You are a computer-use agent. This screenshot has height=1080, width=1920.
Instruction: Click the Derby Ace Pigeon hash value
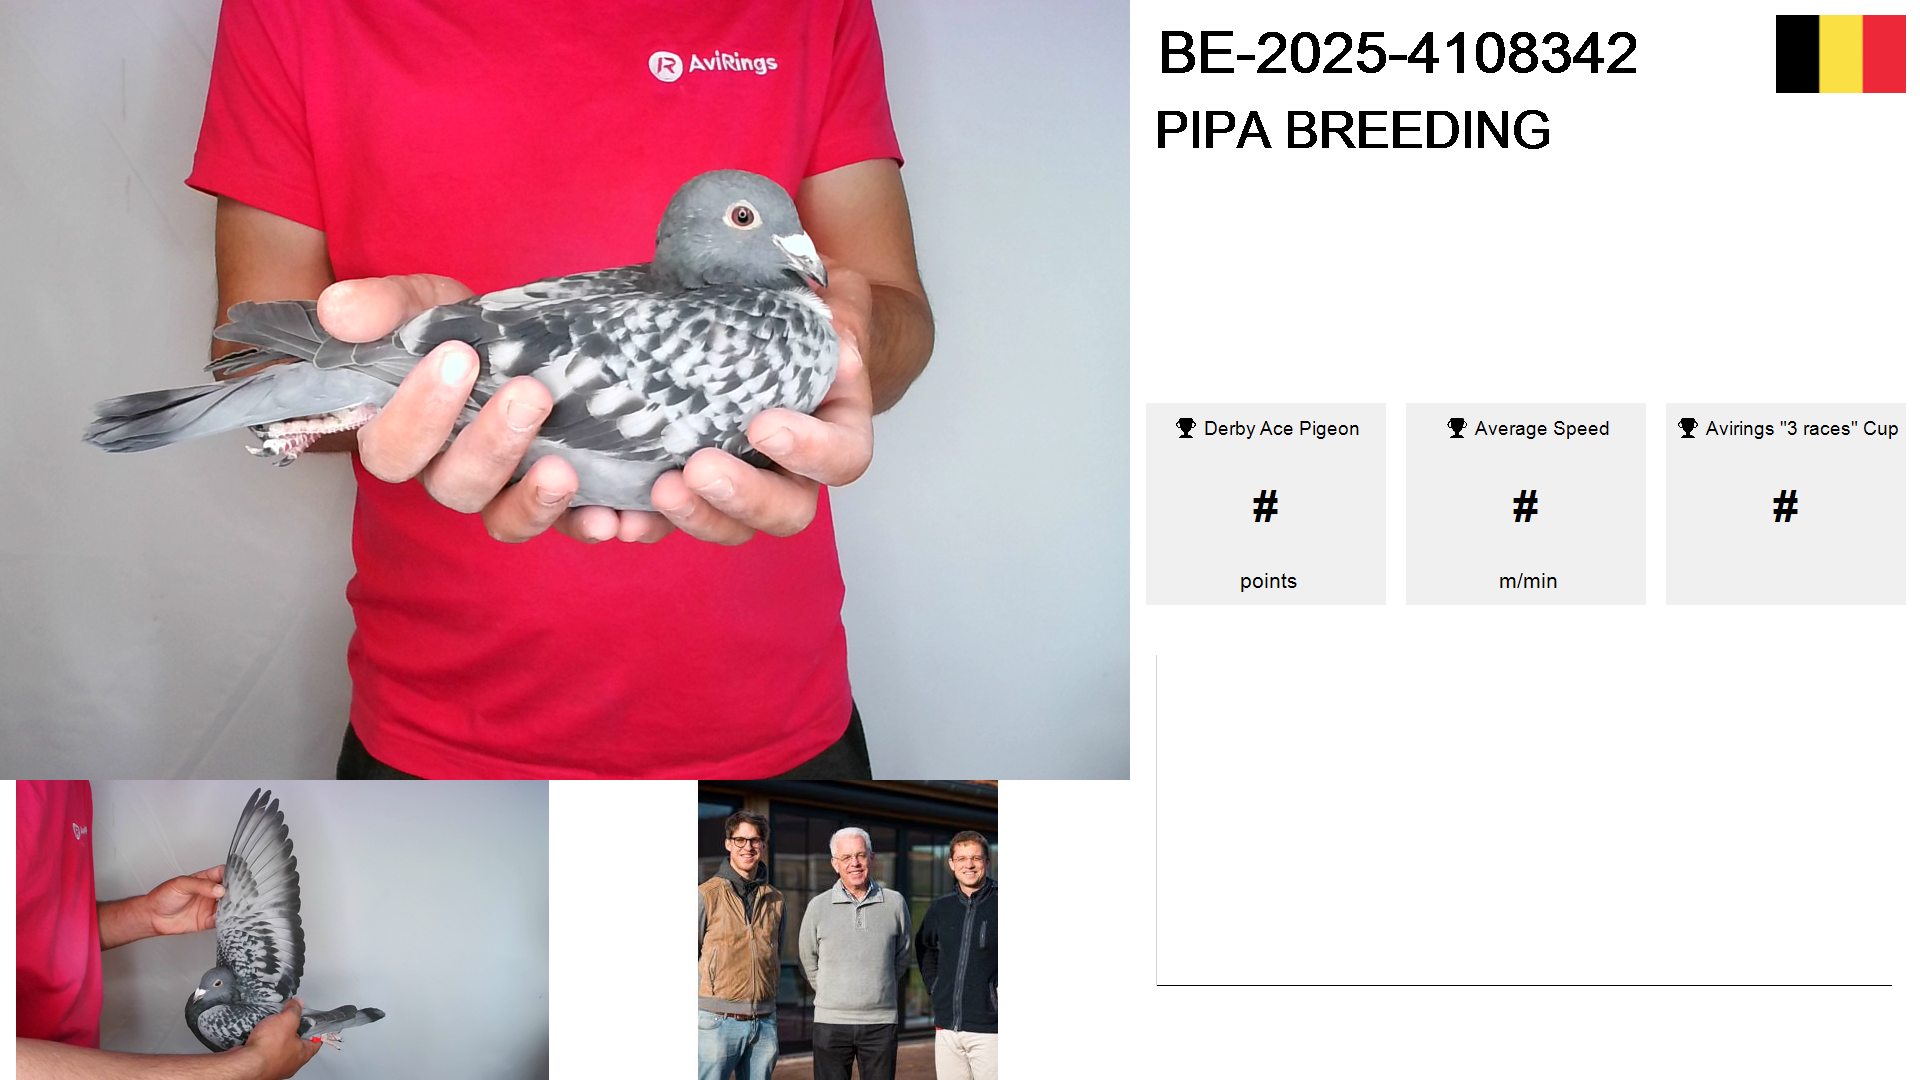tap(1266, 506)
